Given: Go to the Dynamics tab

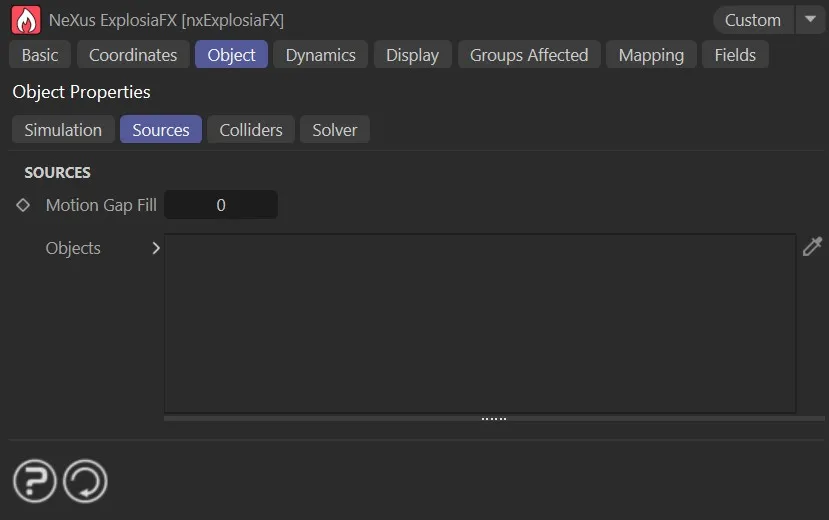Looking at the screenshot, I should point(320,55).
